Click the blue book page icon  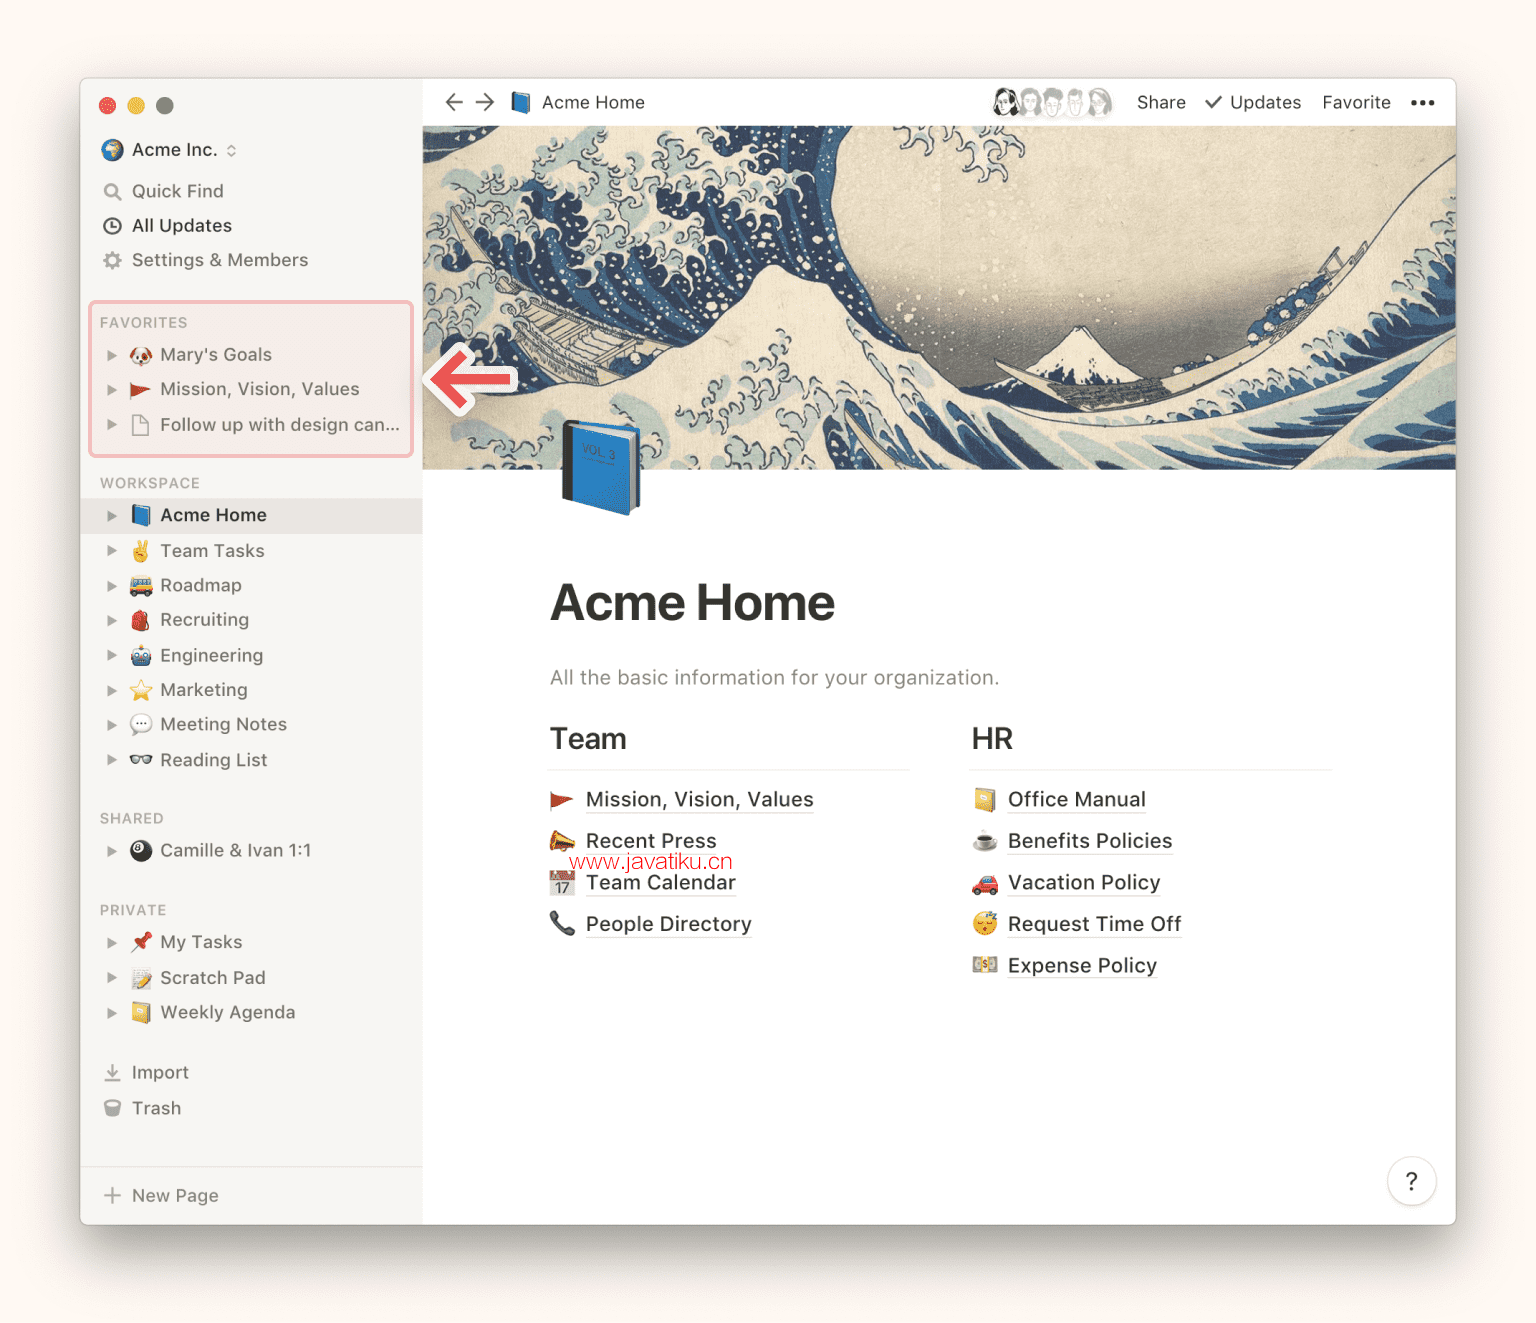601,468
